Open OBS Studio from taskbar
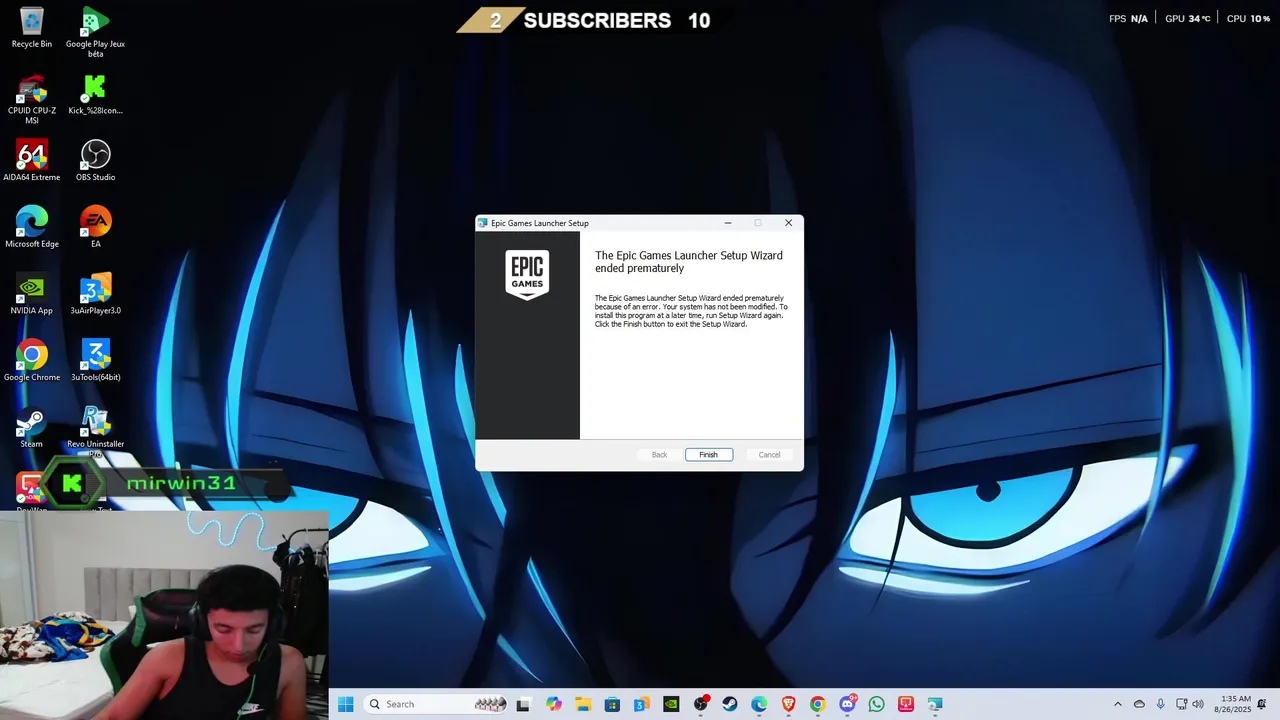Screen dimensions: 1280x720 (701, 704)
